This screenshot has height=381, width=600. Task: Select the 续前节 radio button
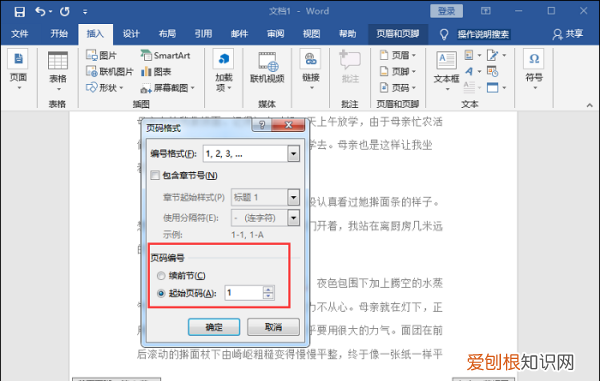161,275
